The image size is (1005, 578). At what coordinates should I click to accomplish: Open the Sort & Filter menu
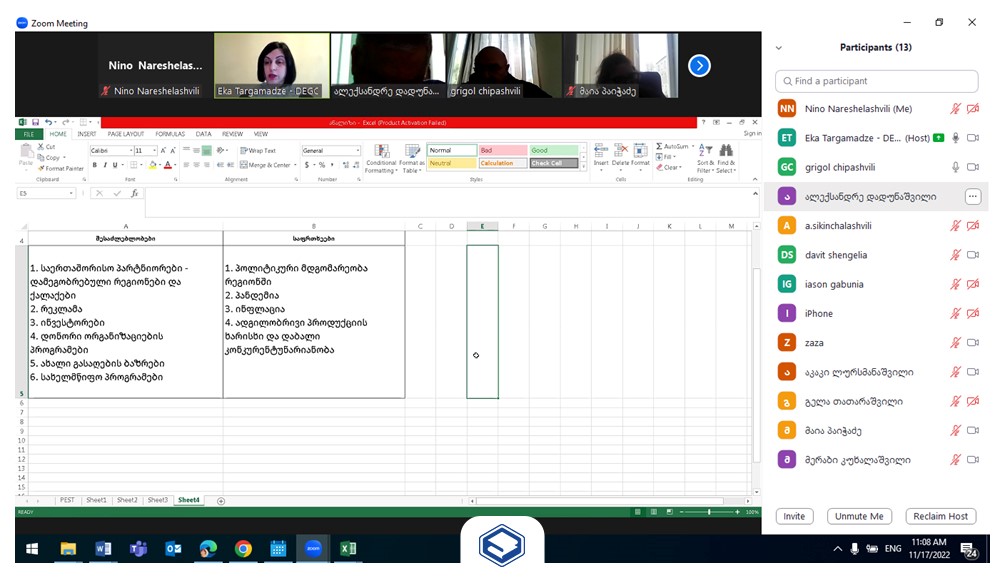[704, 158]
